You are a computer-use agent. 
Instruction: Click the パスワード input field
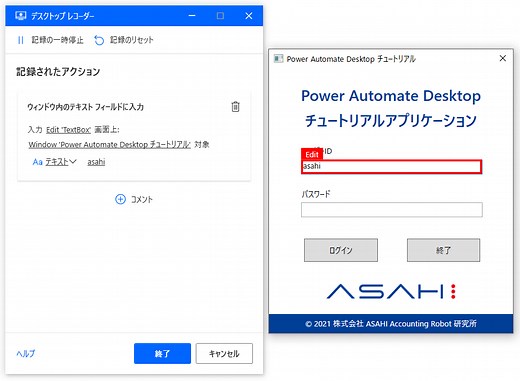[x=392, y=210]
